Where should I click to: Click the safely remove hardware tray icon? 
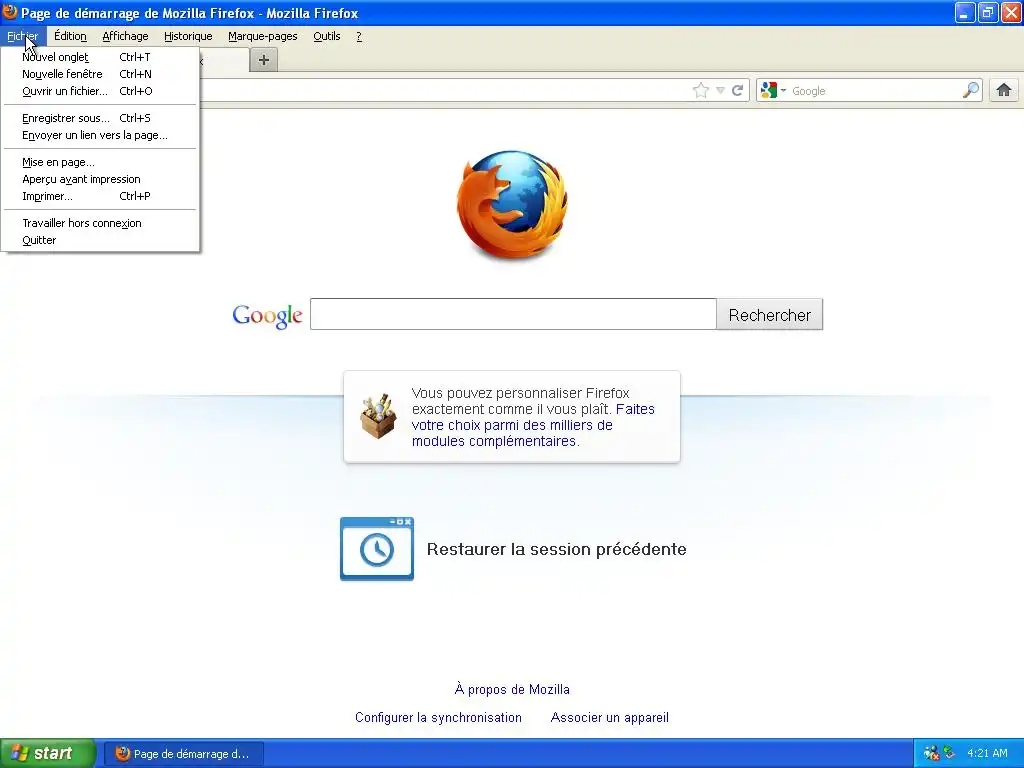tap(949, 753)
